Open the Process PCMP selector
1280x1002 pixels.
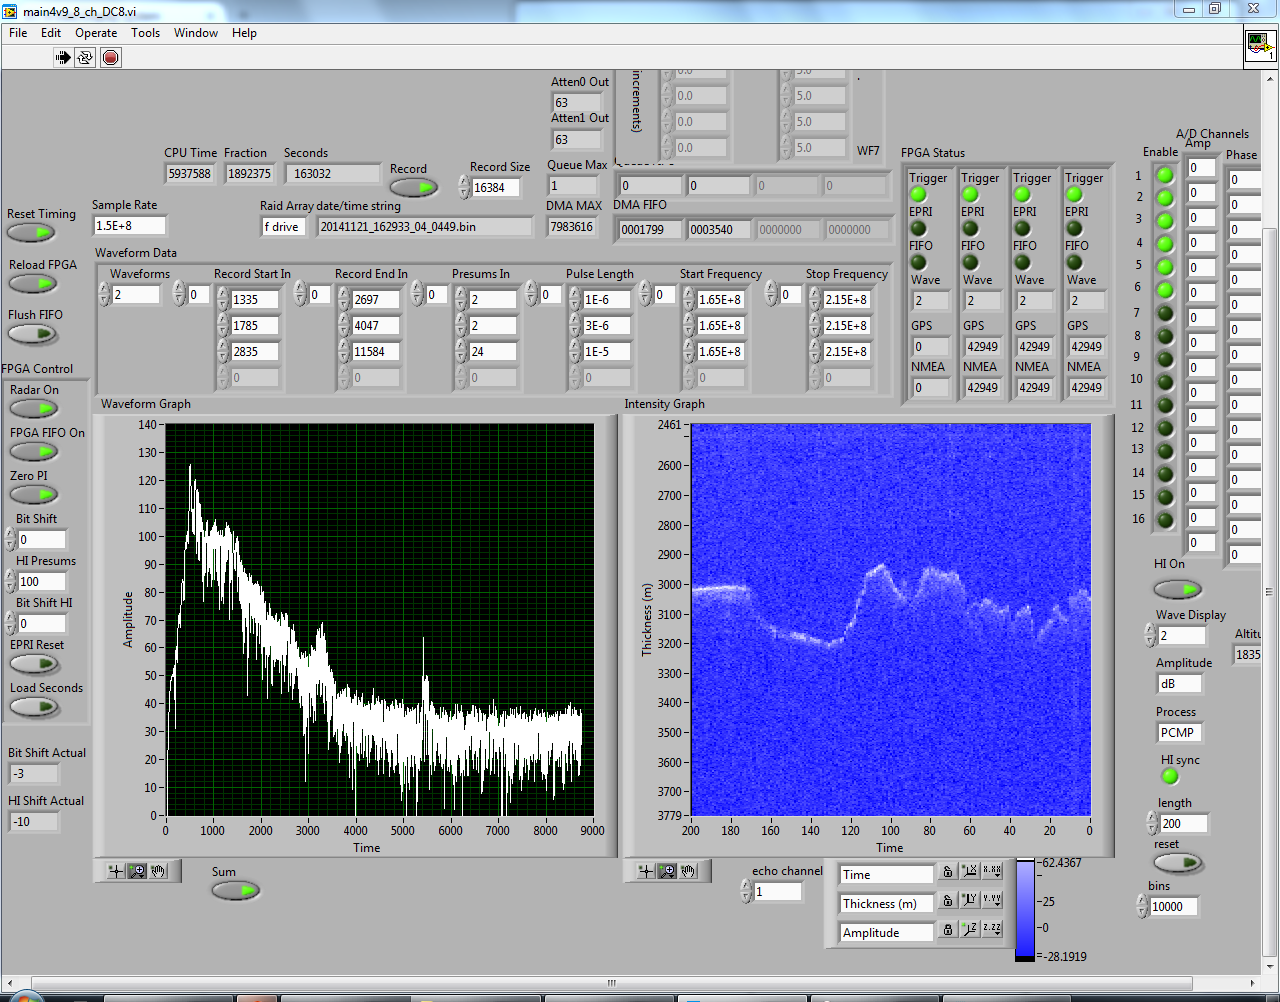1178,733
